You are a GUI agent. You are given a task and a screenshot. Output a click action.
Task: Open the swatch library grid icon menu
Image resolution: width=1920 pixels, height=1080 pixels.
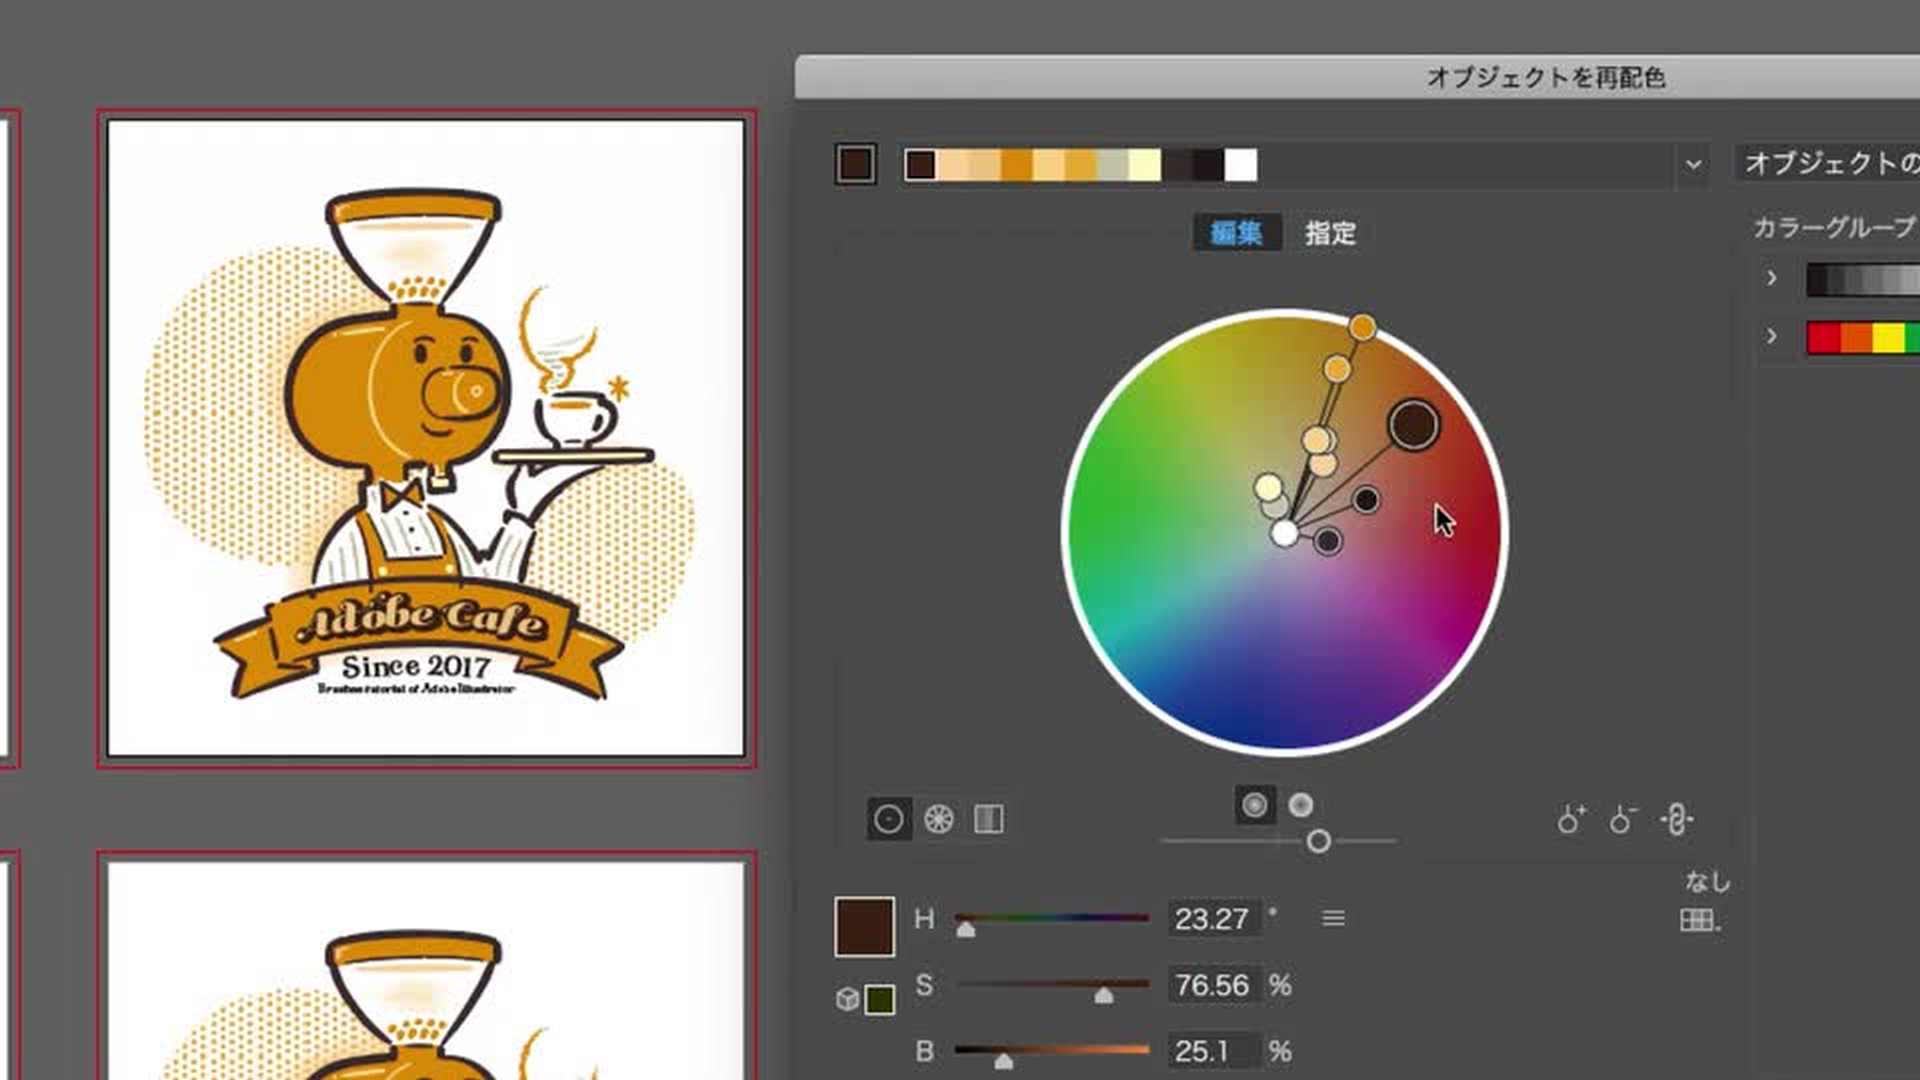(x=1699, y=920)
